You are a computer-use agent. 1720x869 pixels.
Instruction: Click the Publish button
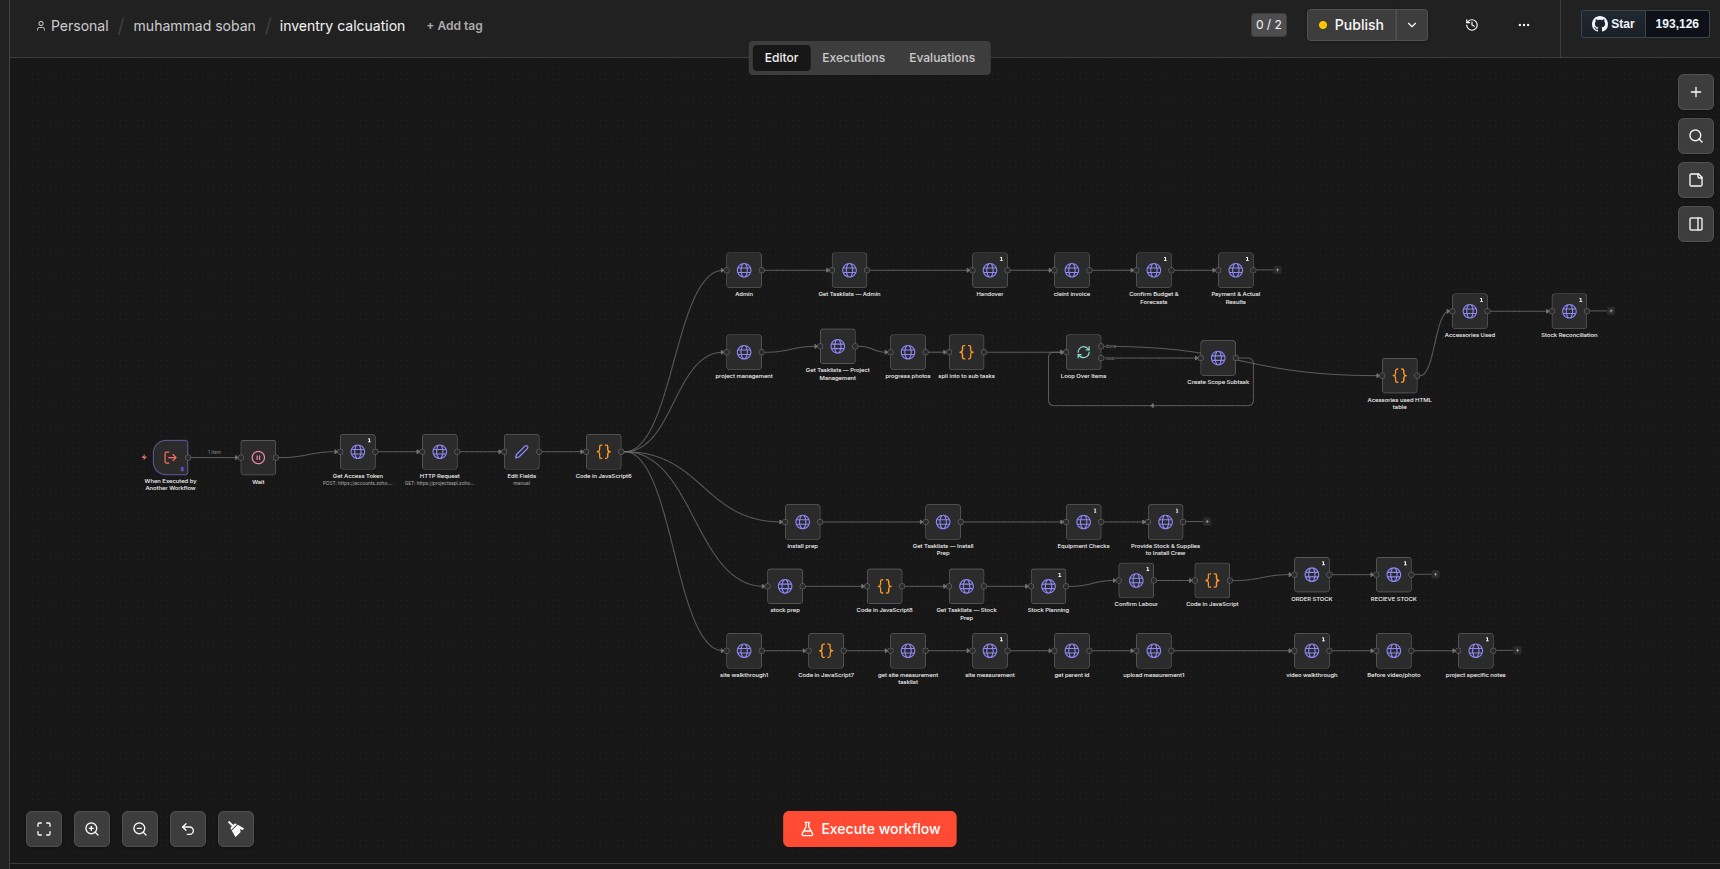pyautogui.click(x=1352, y=25)
